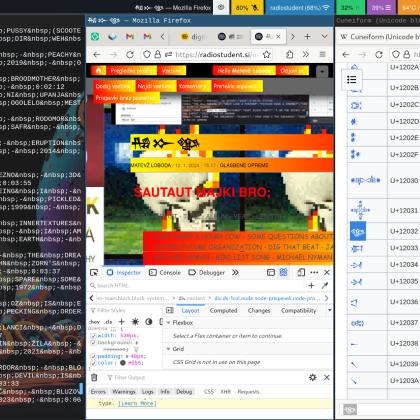Image resolution: width=420 pixels, height=420 pixels.
Task: Uncheck the color #555 declaration
Action: [x=93, y=363]
